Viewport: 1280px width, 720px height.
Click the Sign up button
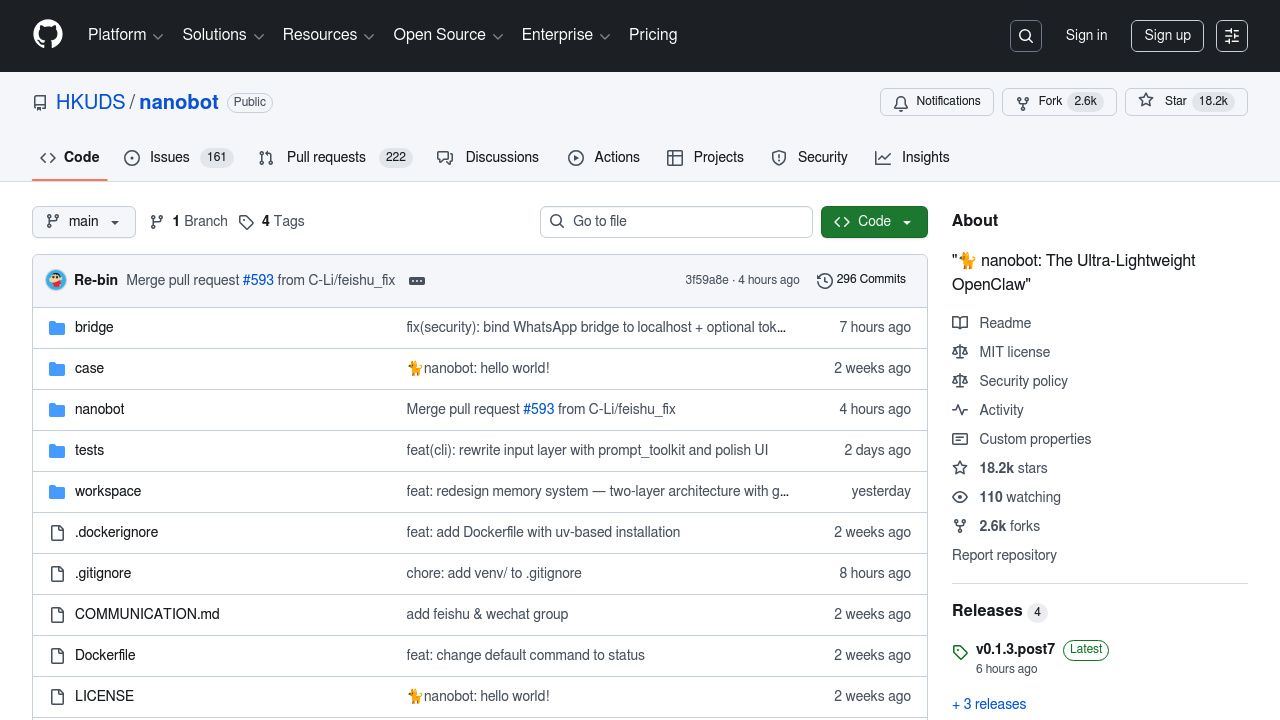1167,36
